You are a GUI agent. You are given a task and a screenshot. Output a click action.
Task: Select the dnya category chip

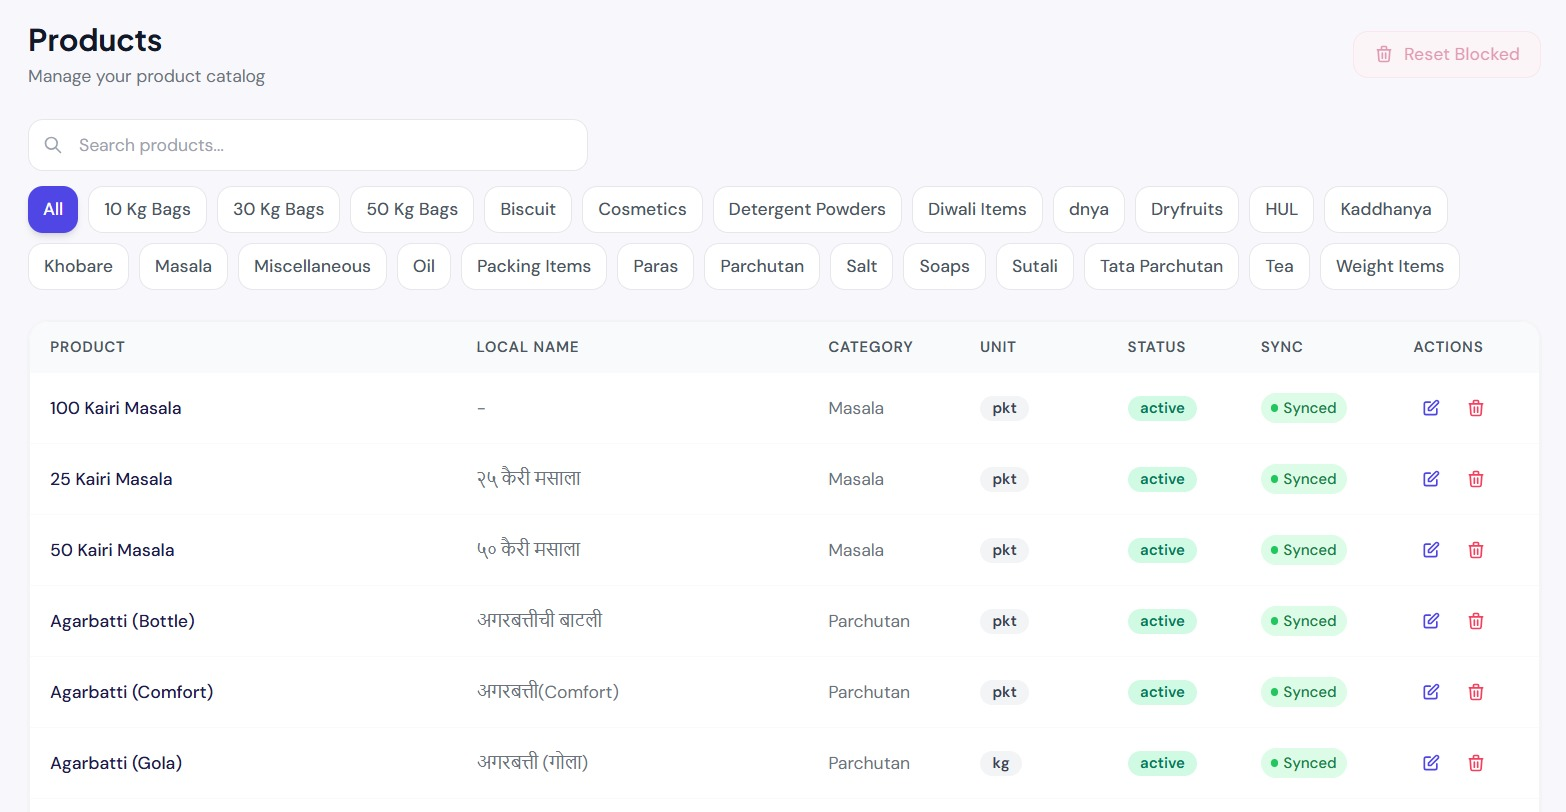click(1088, 209)
